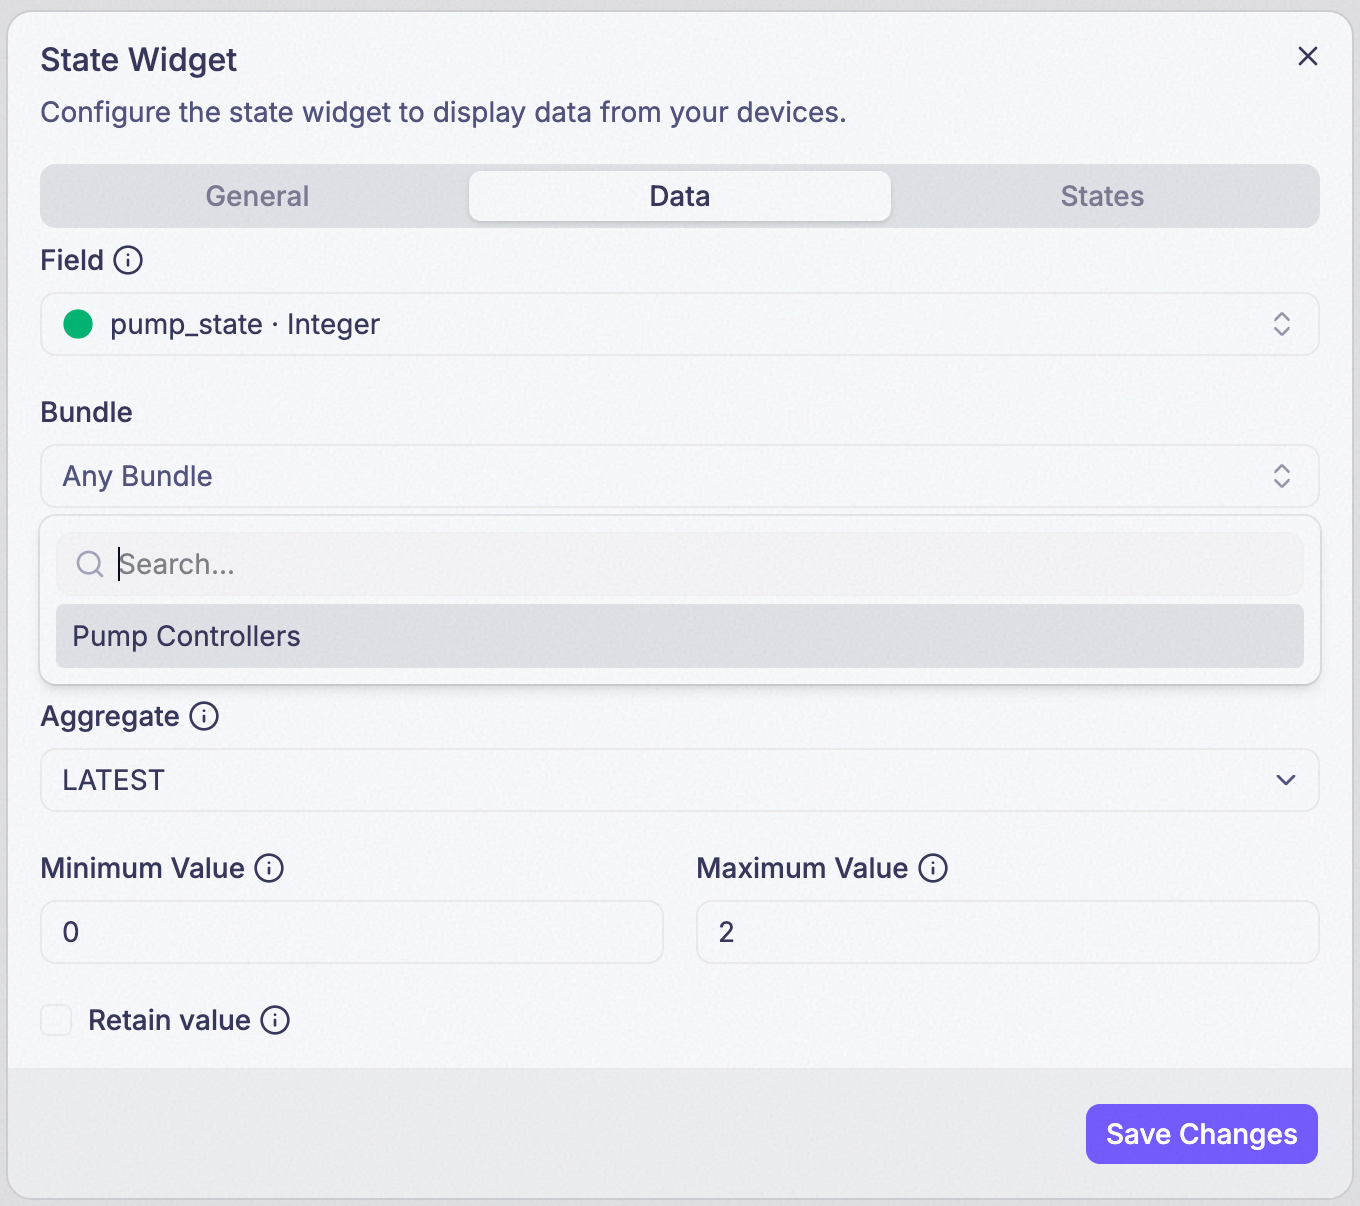Switch to the States tab

click(1102, 196)
